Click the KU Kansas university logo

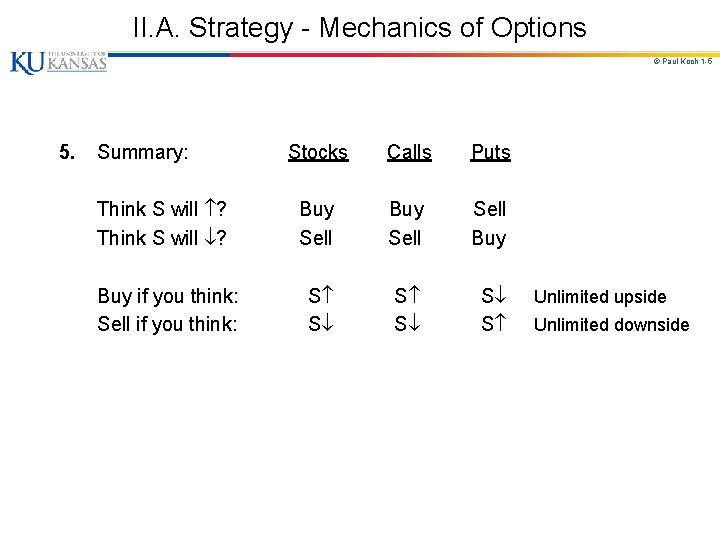58,62
